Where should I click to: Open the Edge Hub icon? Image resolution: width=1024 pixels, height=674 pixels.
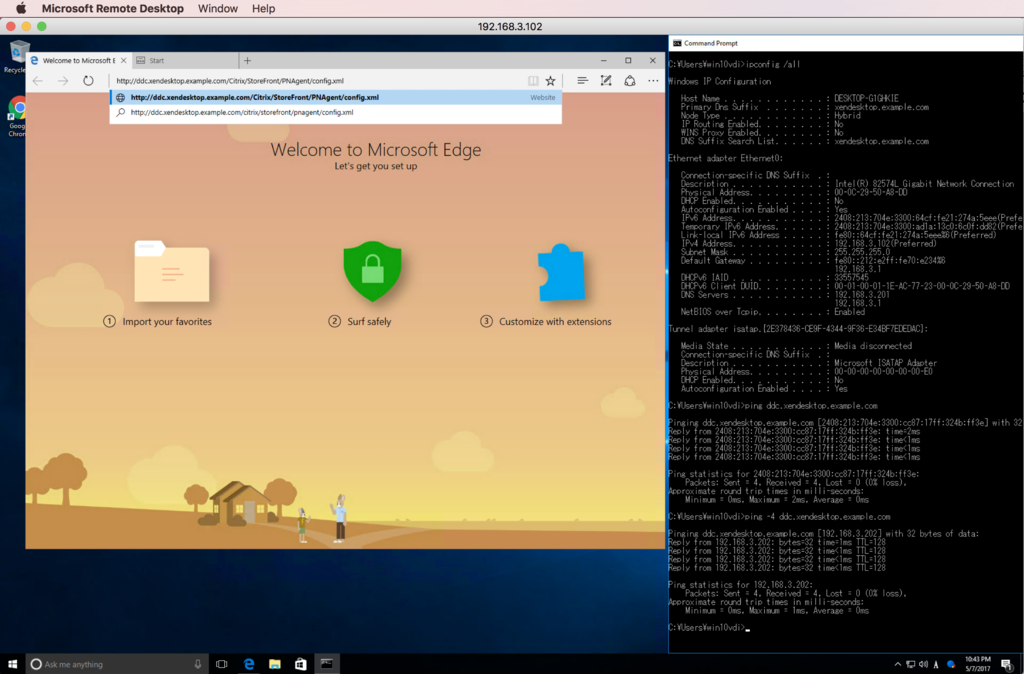(582, 81)
